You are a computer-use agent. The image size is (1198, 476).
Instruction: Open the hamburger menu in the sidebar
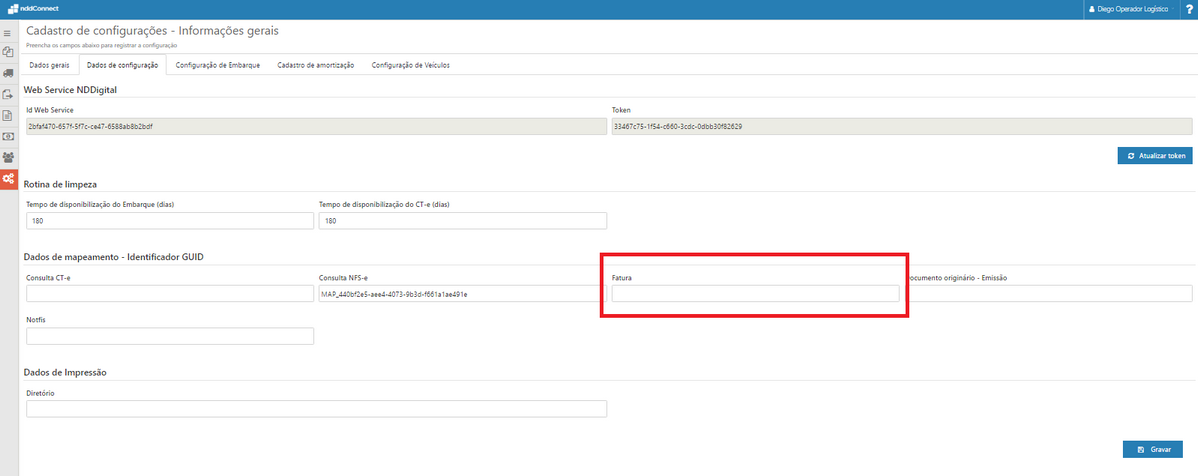[8, 34]
